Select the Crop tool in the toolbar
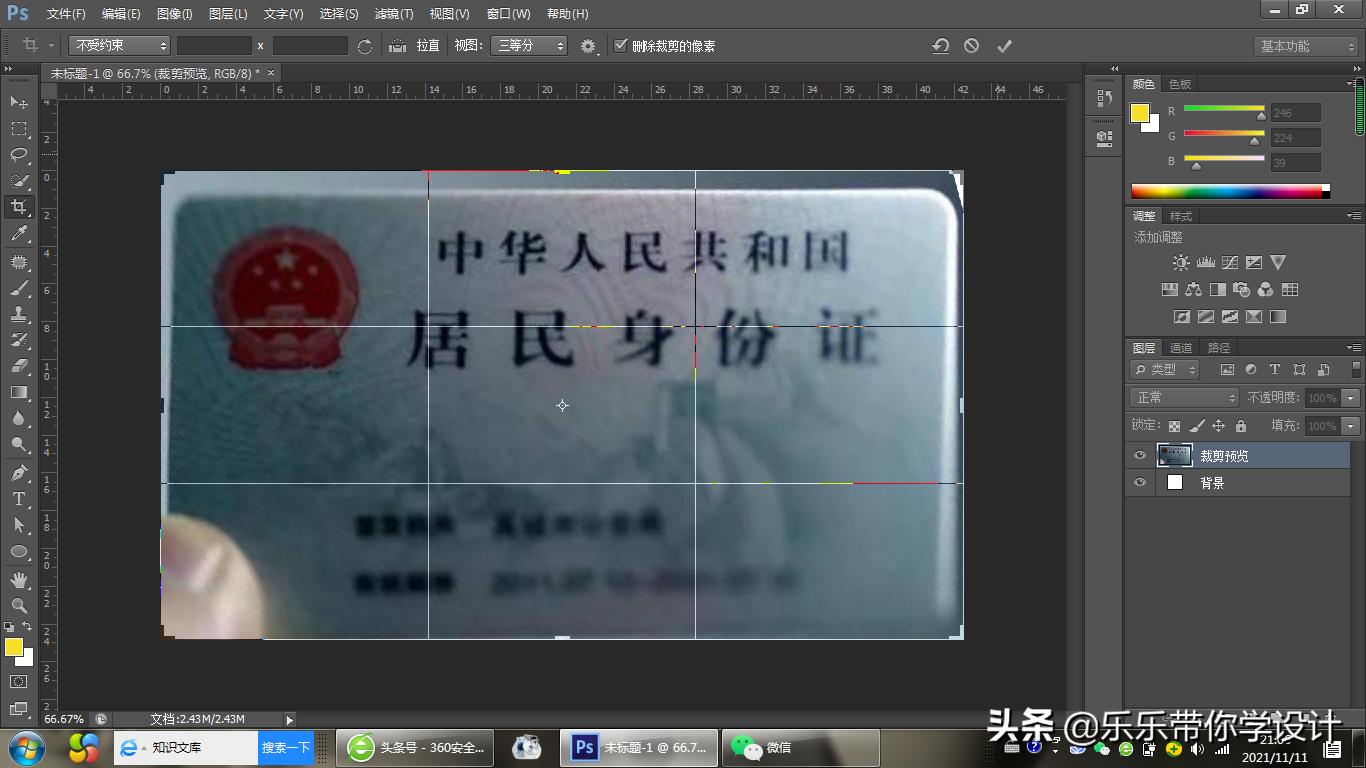 20,207
